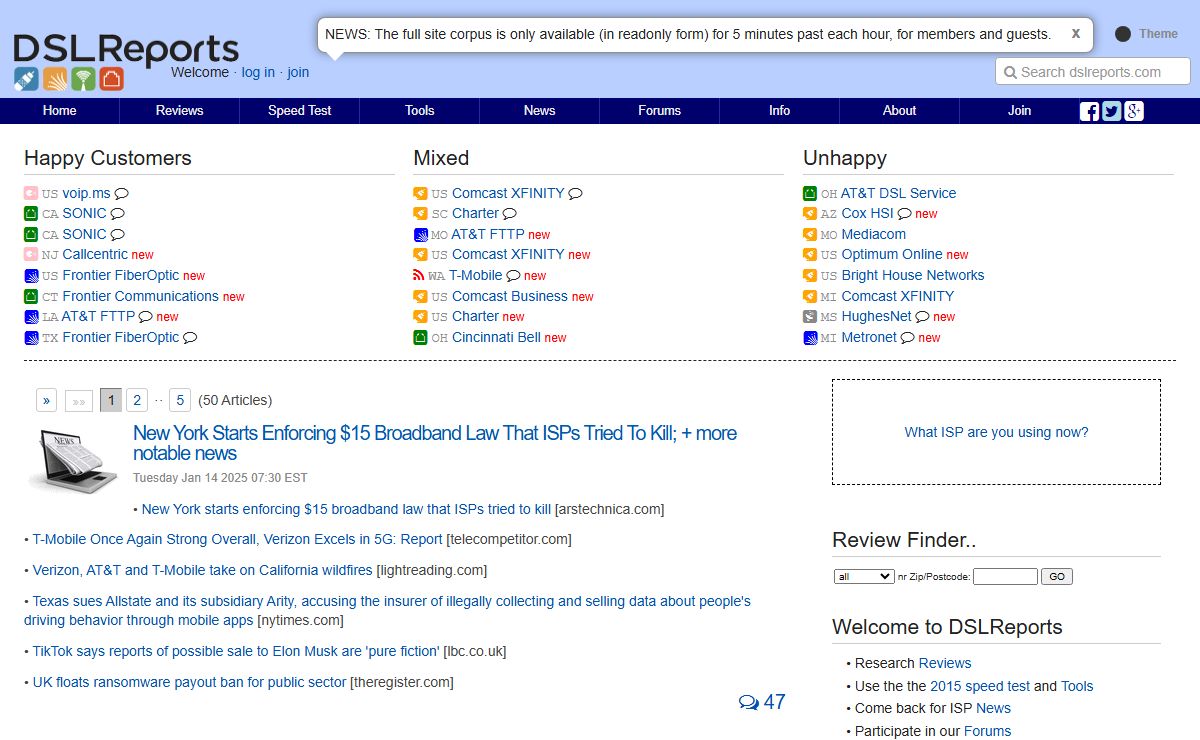Click Join in the navigation bar
The image size is (1200, 740).
[x=1020, y=111]
